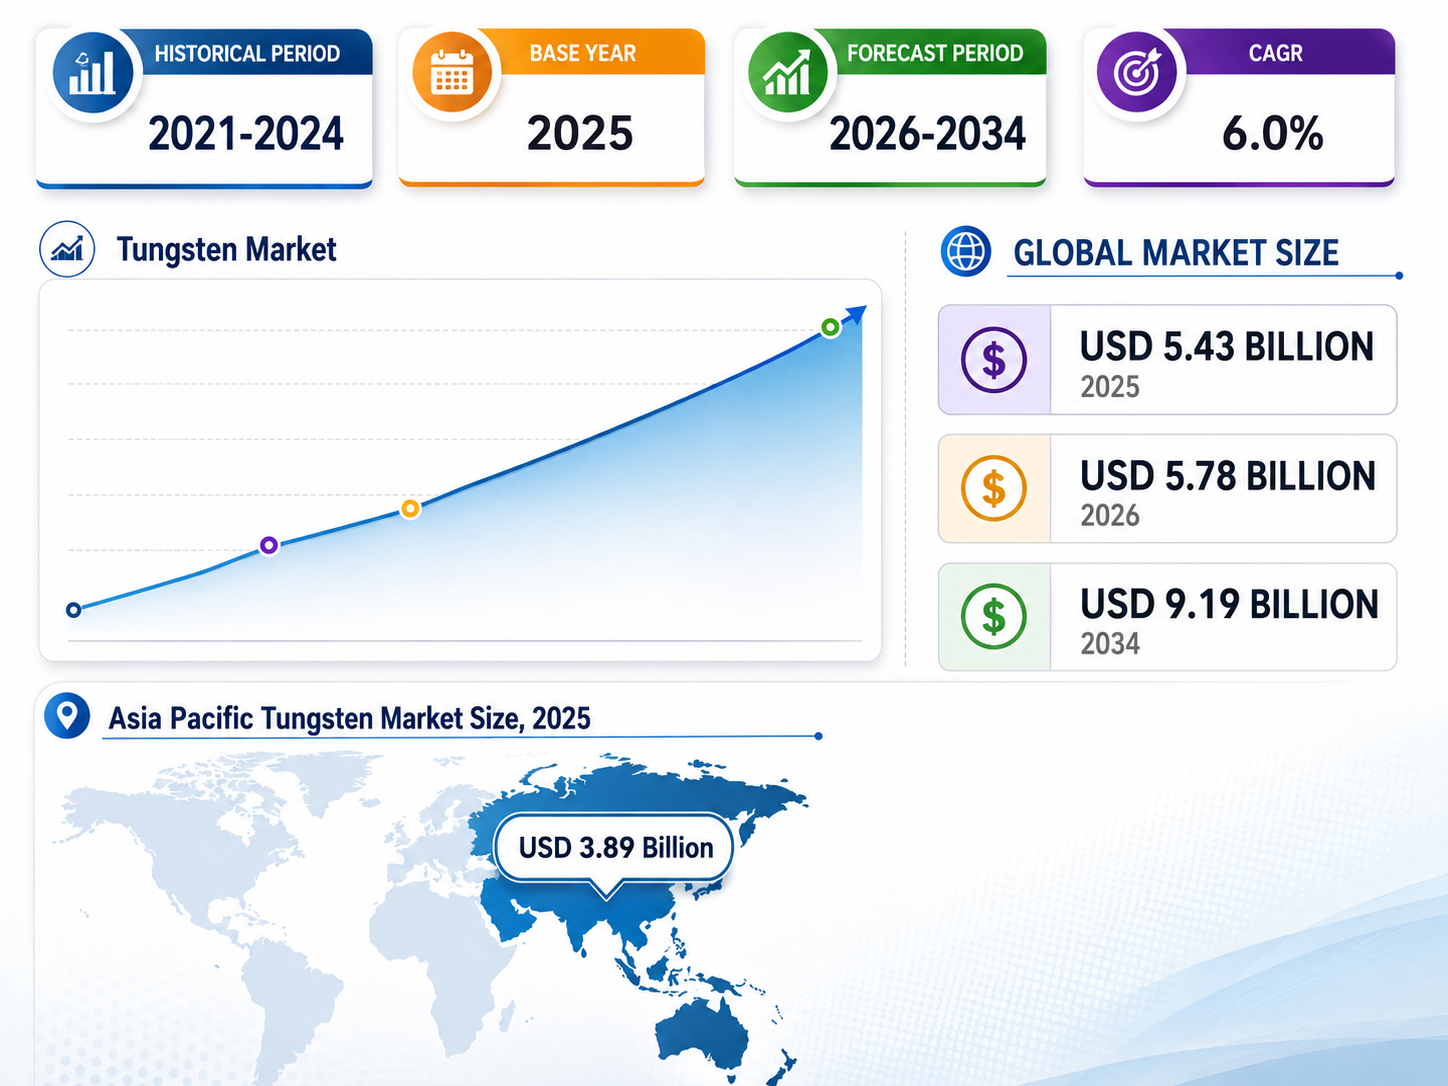Click the GLOBAL MARKET SIZE heading
This screenshot has height=1086, width=1448.
coord(1176,253)
